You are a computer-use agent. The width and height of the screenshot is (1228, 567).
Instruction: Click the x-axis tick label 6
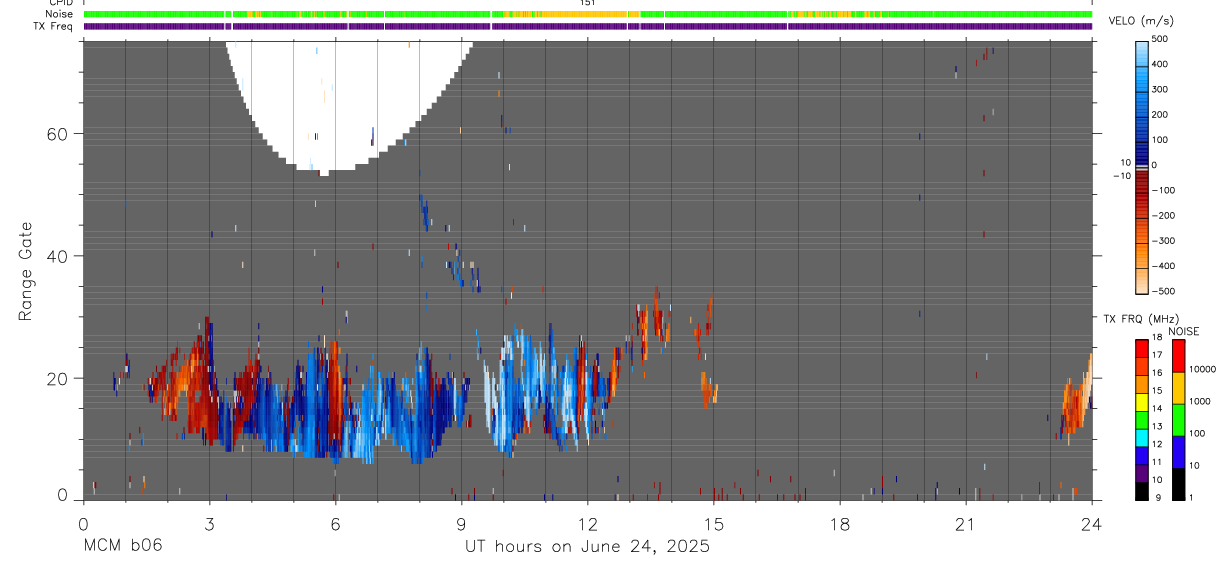coord(335,524)
